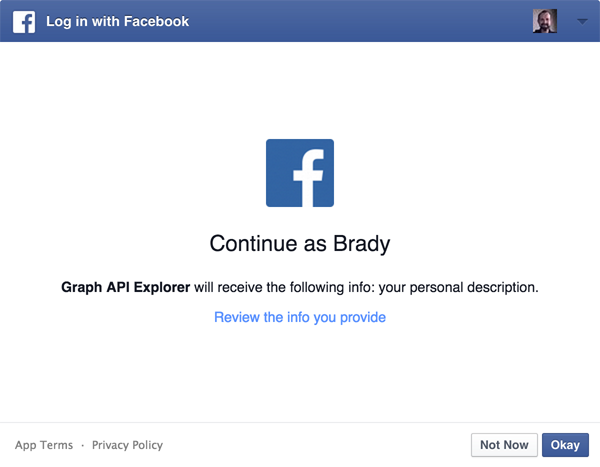
Task: Click the small Facebook logo in header
Action: (x=23, y=21)
